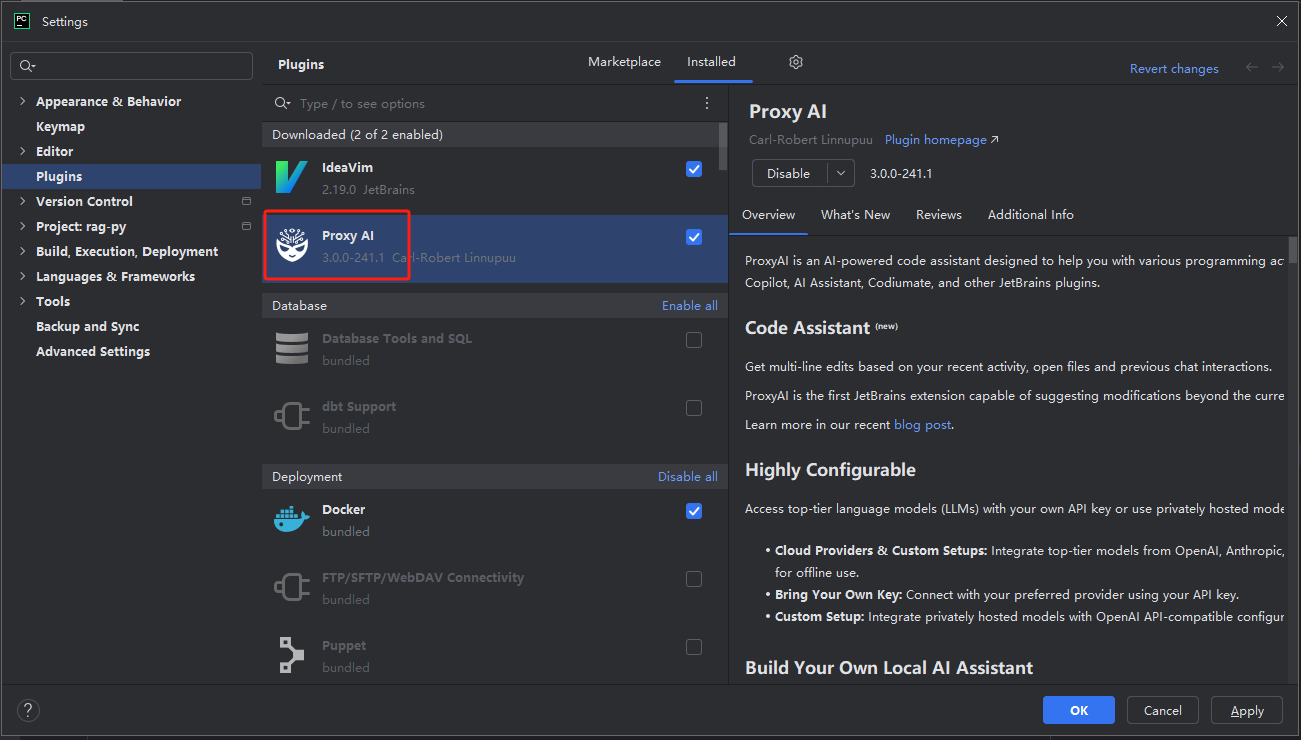Click the Proxy AI plugin mask icon
Screen dimensions: 1301x740
coord(292,245)
